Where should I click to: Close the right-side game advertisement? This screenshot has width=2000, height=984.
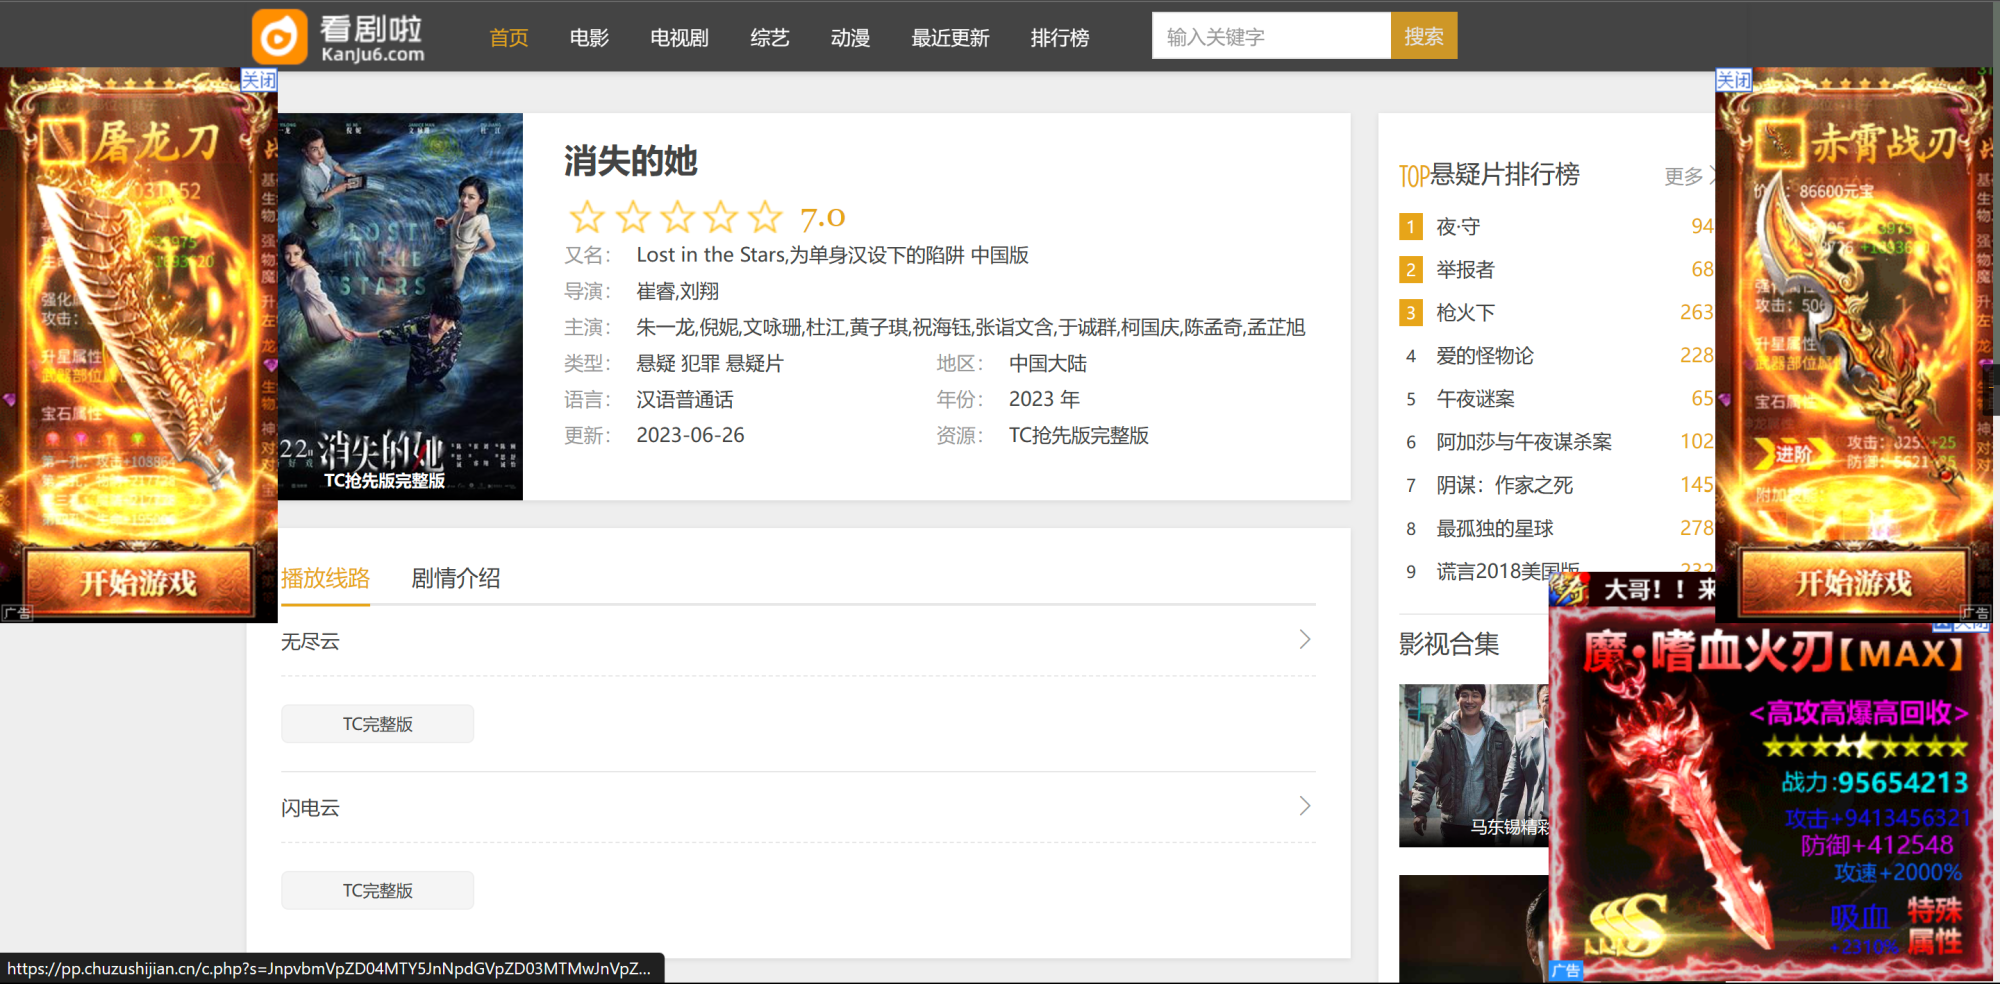pyautogui.click(x=1733, y=80)
